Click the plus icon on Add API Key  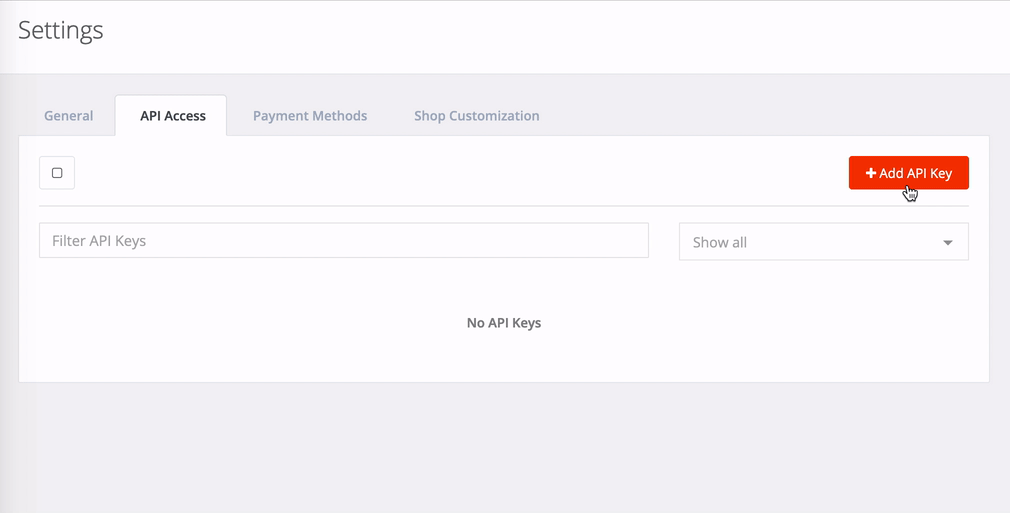coord(871,173)
